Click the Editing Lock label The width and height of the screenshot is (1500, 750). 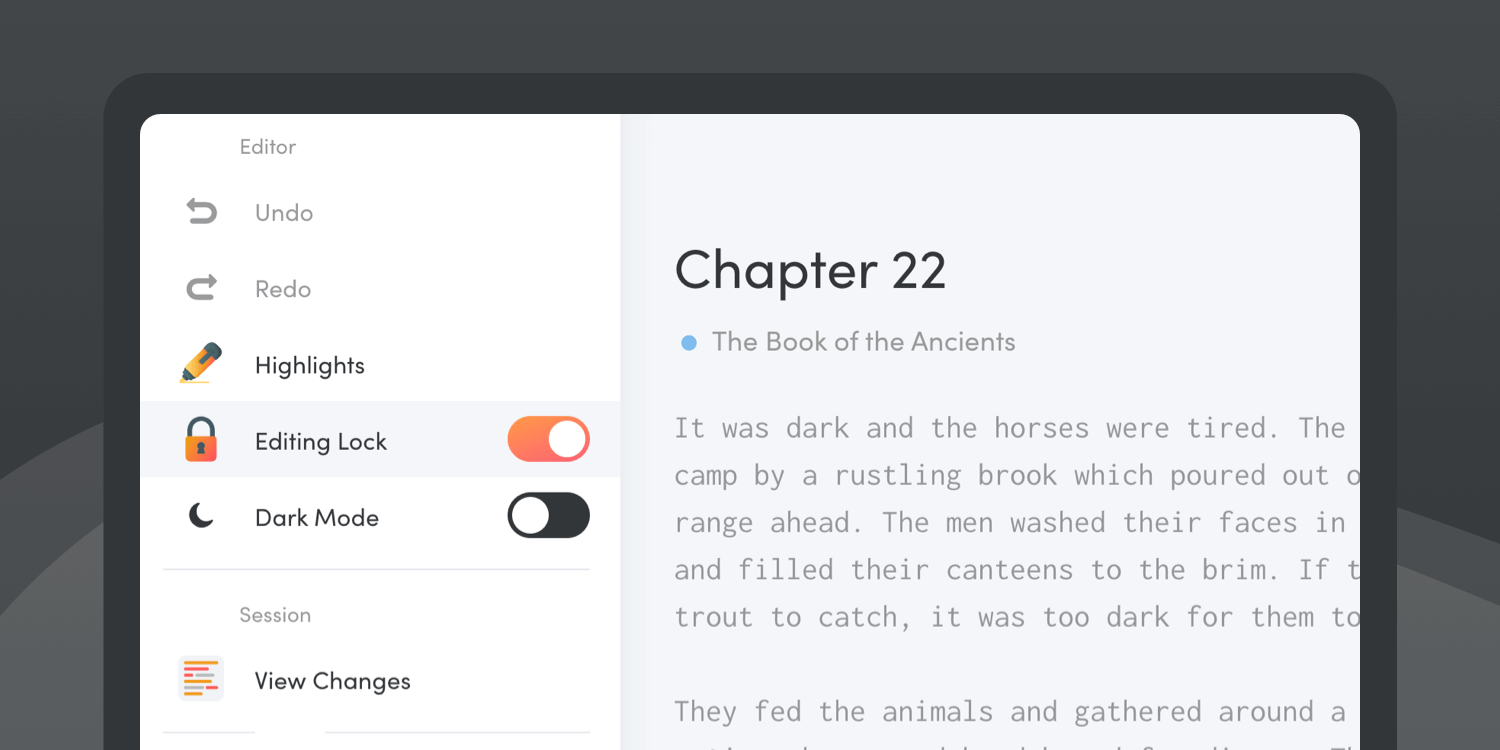321,442
